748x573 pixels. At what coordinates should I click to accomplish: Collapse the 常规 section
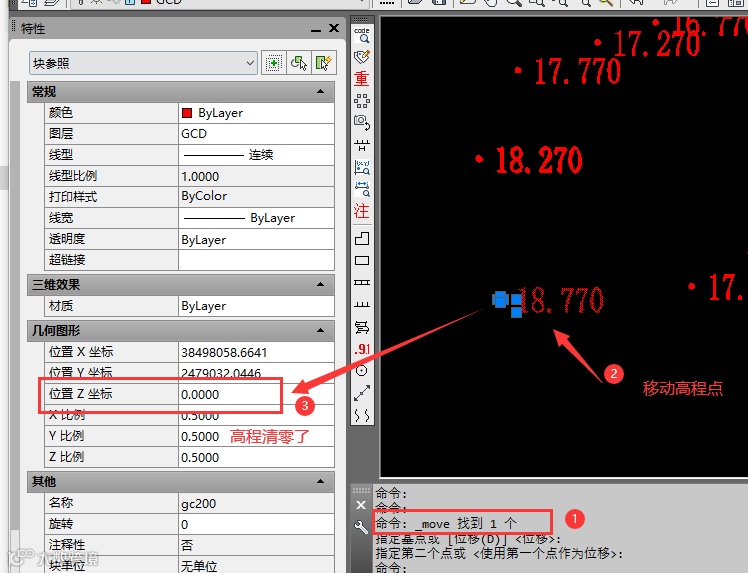(321, 91)
